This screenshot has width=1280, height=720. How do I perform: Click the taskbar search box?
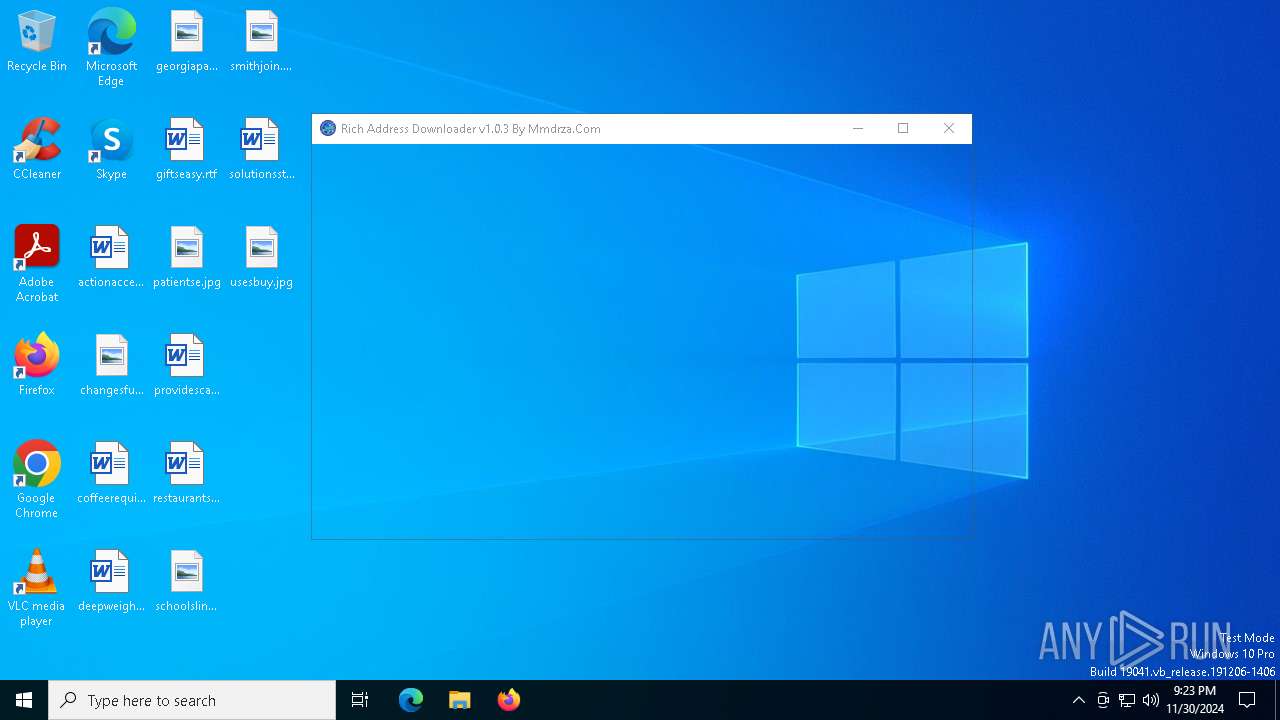pyautogui.click(x=192, y=700)
